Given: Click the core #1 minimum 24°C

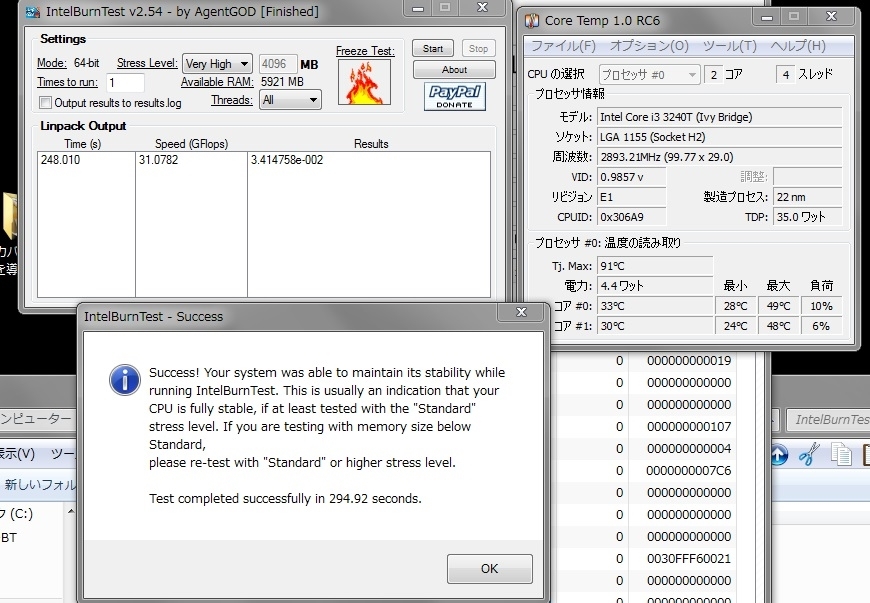Looking at the screenshot, I should click(736, 326).
